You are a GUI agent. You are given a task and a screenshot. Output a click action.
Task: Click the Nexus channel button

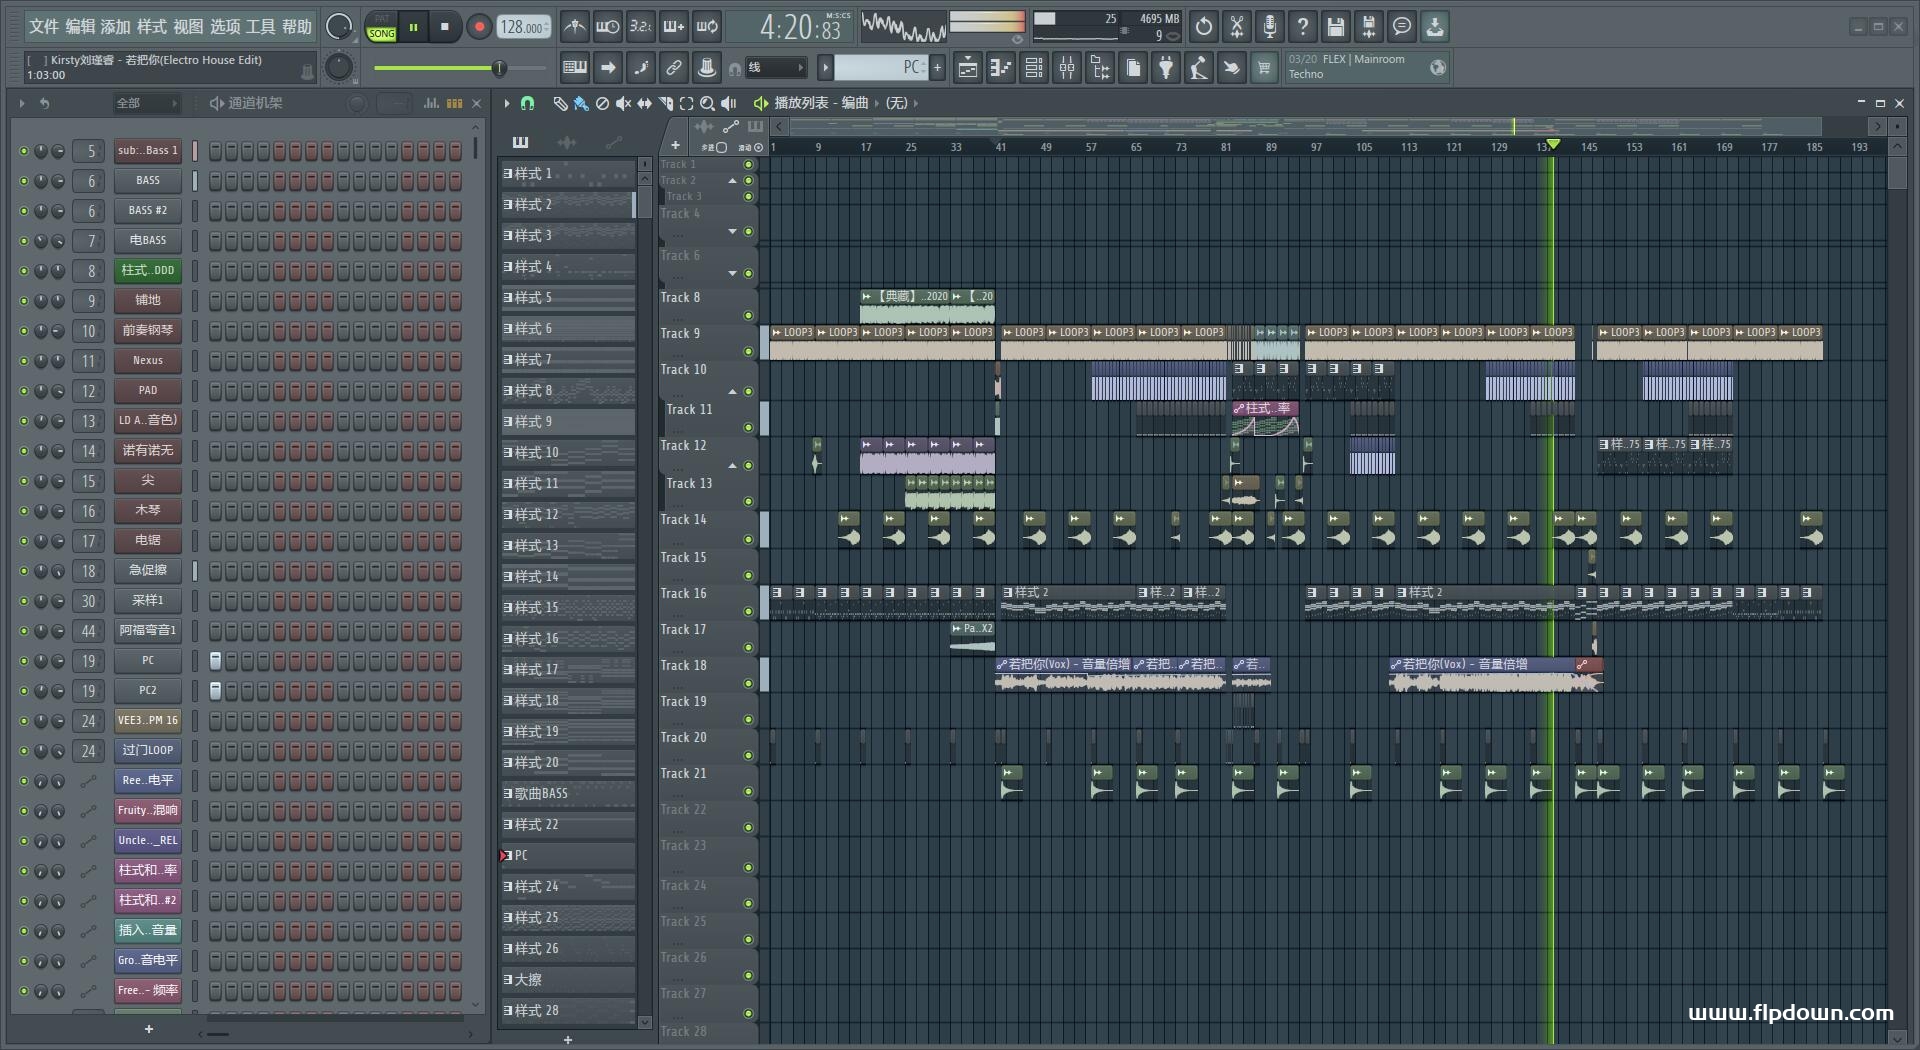[x=148, y=361]
